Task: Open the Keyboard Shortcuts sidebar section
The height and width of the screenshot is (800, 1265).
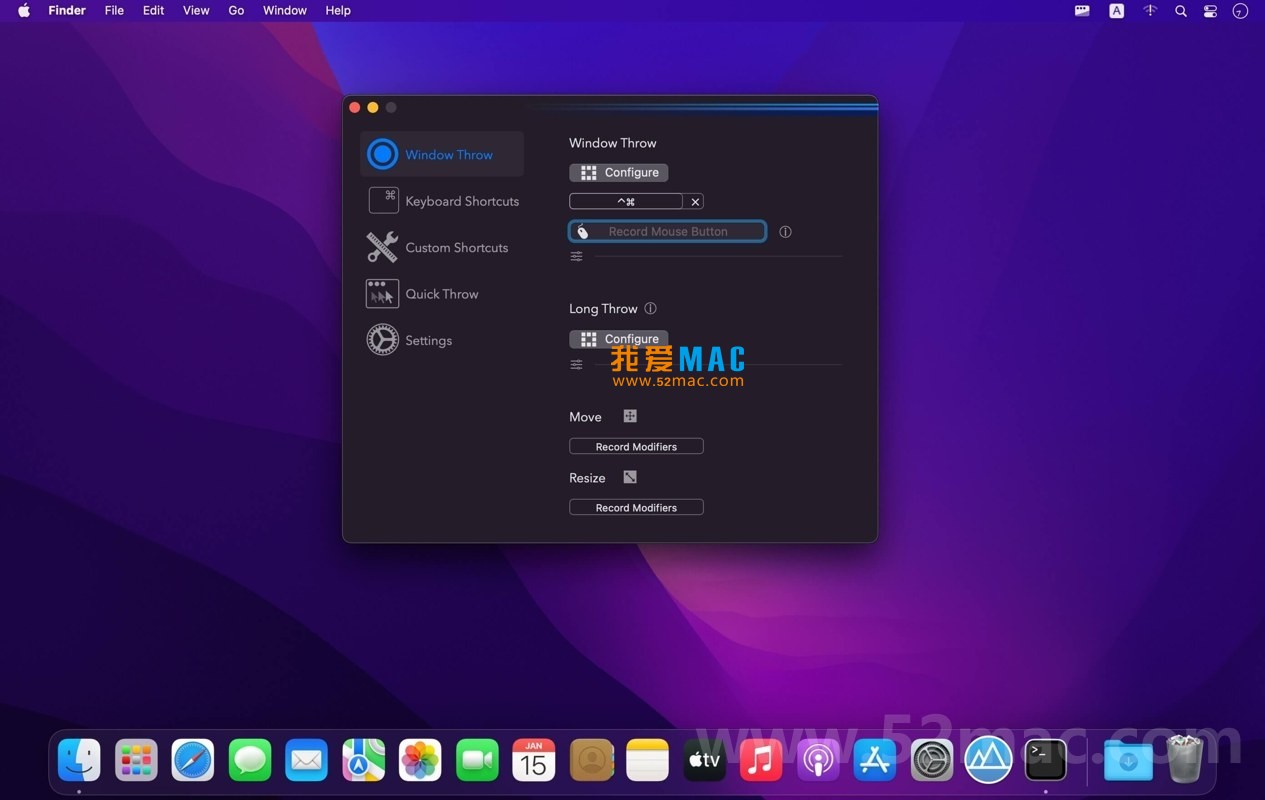Action: click(x=442, y=201)
